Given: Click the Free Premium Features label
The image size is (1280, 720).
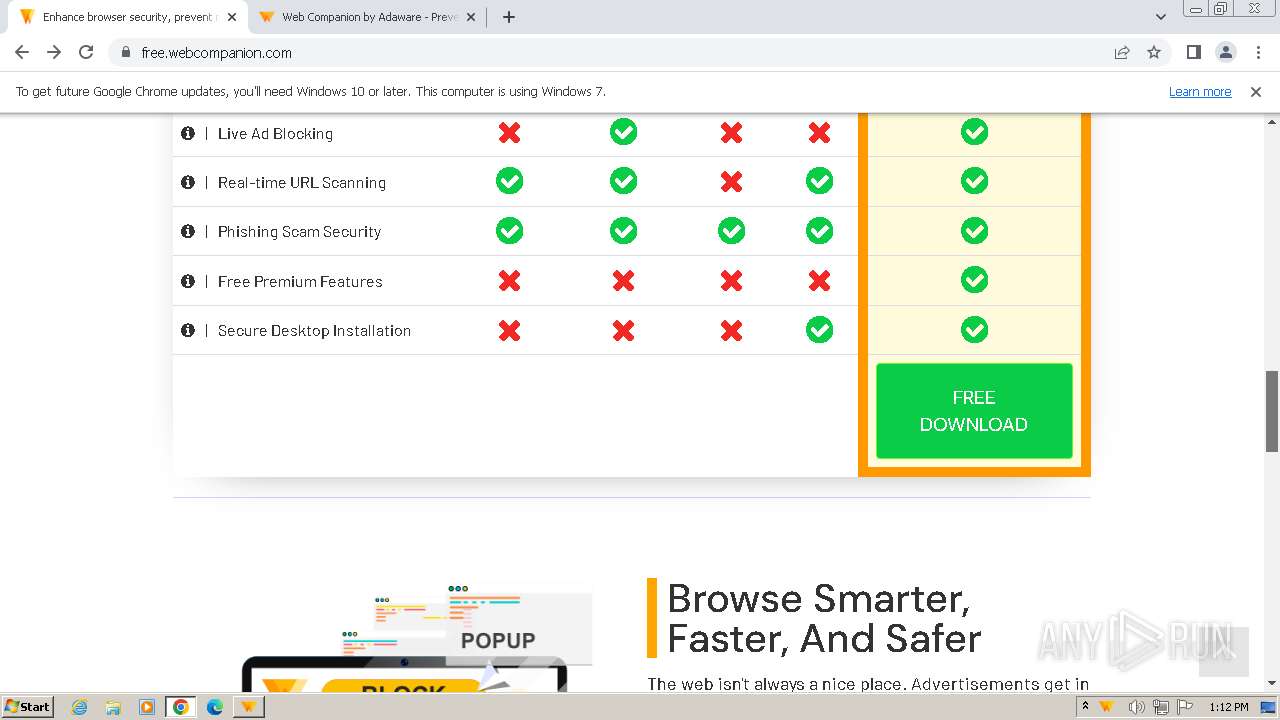Looking at the screenshot, I should (300, 282).
